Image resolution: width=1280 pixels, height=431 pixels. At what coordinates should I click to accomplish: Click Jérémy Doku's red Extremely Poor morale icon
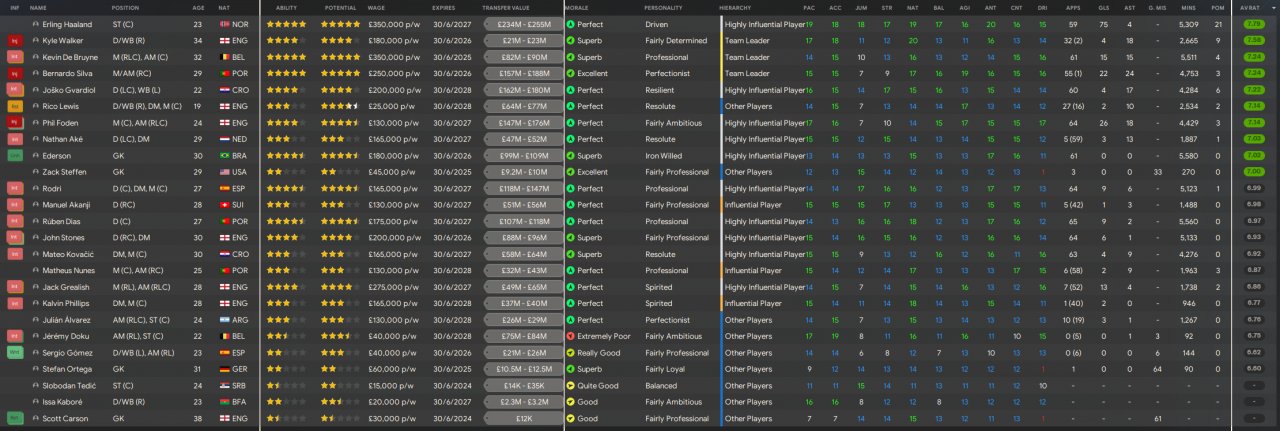[570, 336]
